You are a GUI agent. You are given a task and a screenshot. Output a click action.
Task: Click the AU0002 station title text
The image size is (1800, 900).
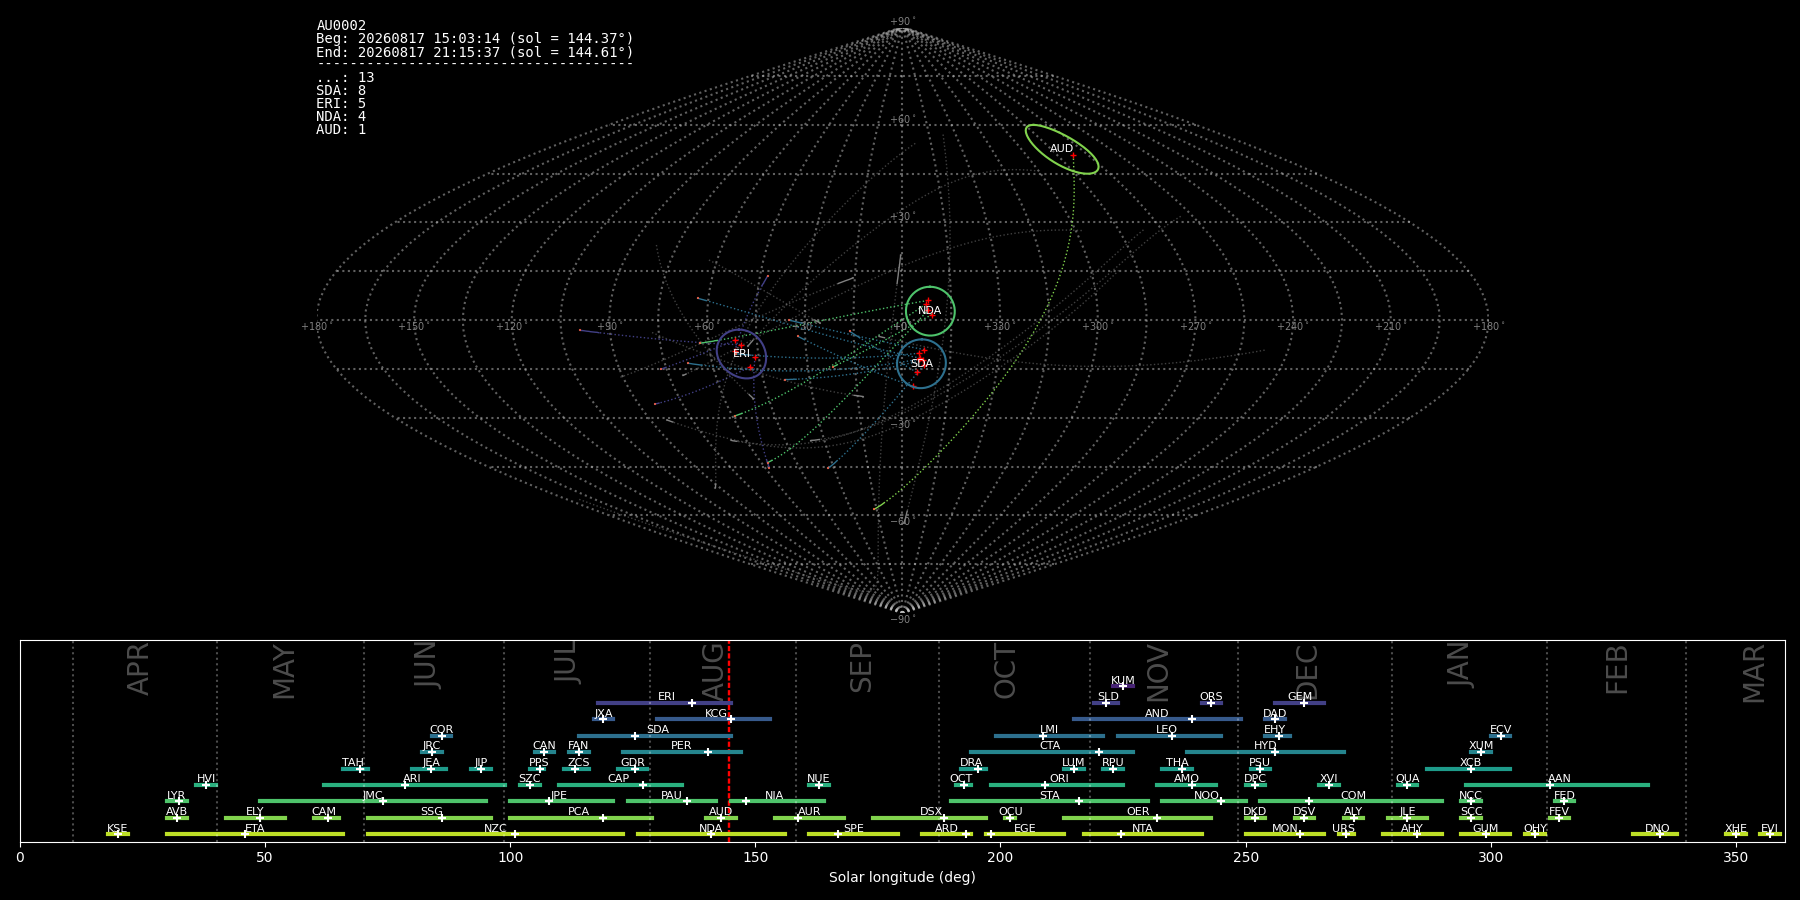(341, 26)
